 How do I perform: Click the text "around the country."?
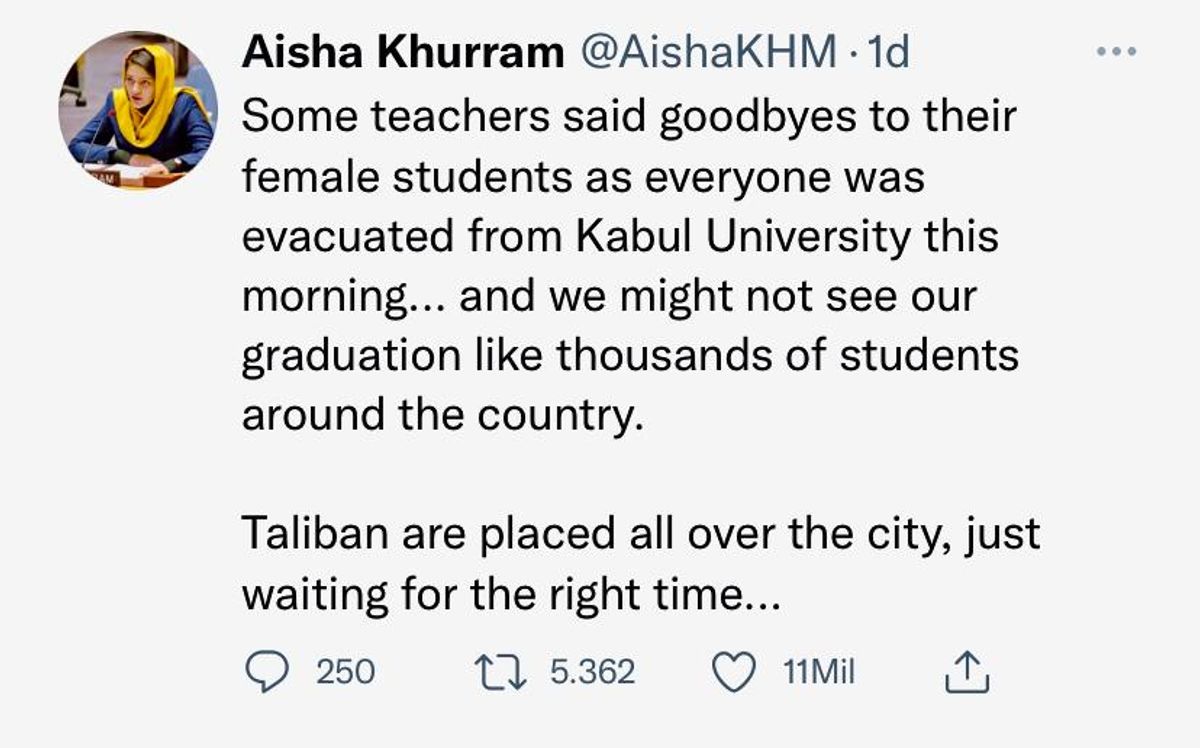pyautogui.click(x=441, y=416)
